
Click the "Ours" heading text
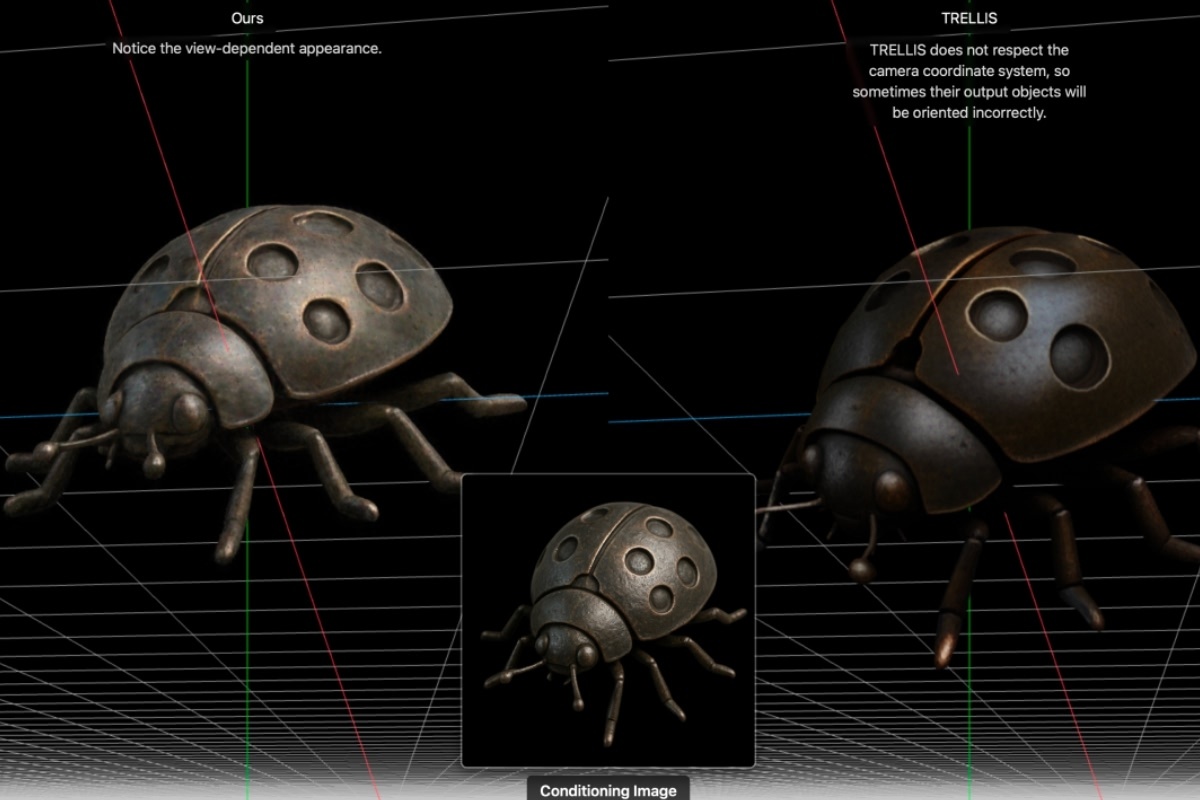[247, 19]
